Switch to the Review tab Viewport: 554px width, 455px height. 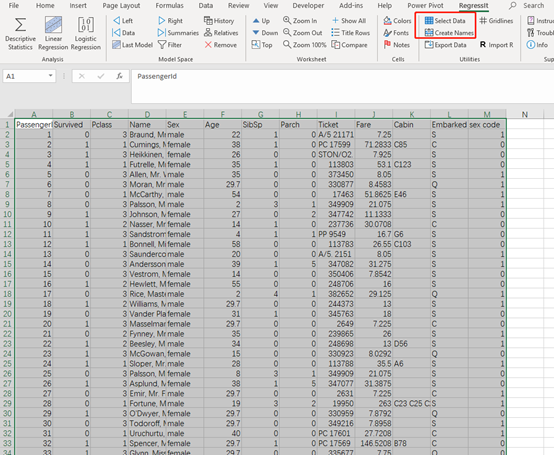pyautogui.click(x=238, y=6)
